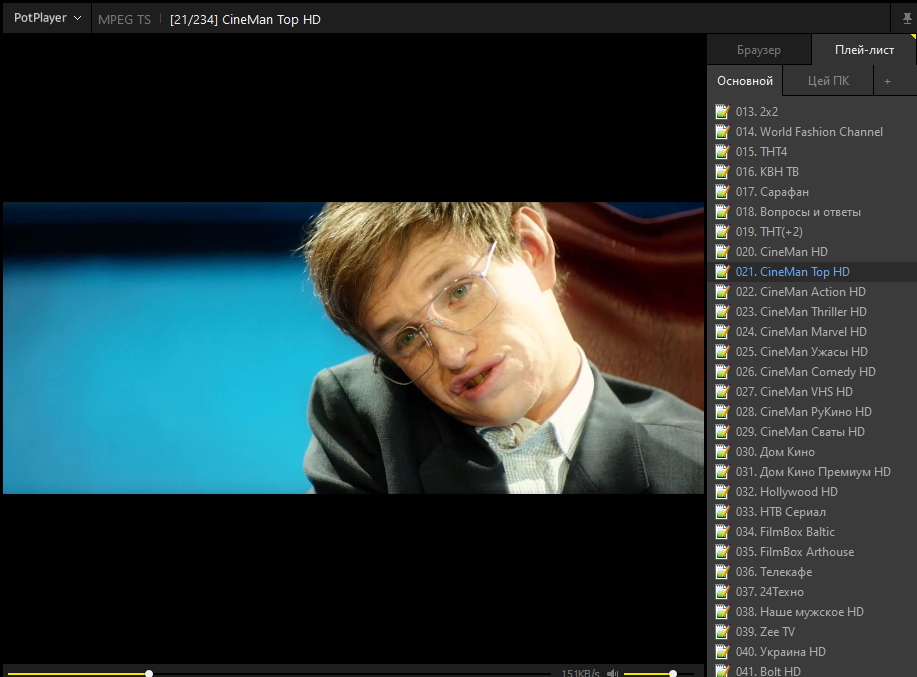
Task: Open the PotPlayer main menu dropdown
Action: point(47,18)
